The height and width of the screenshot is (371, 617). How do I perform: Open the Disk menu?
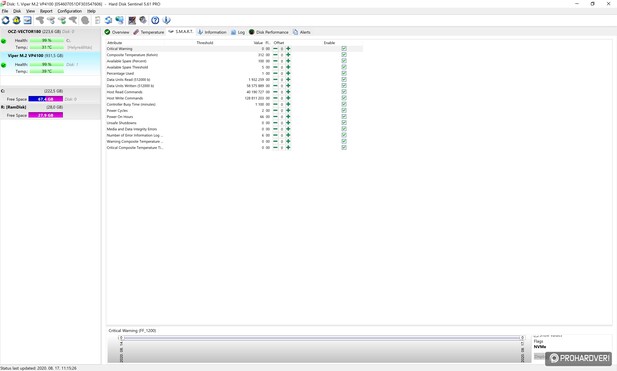(x=17, y=11)
